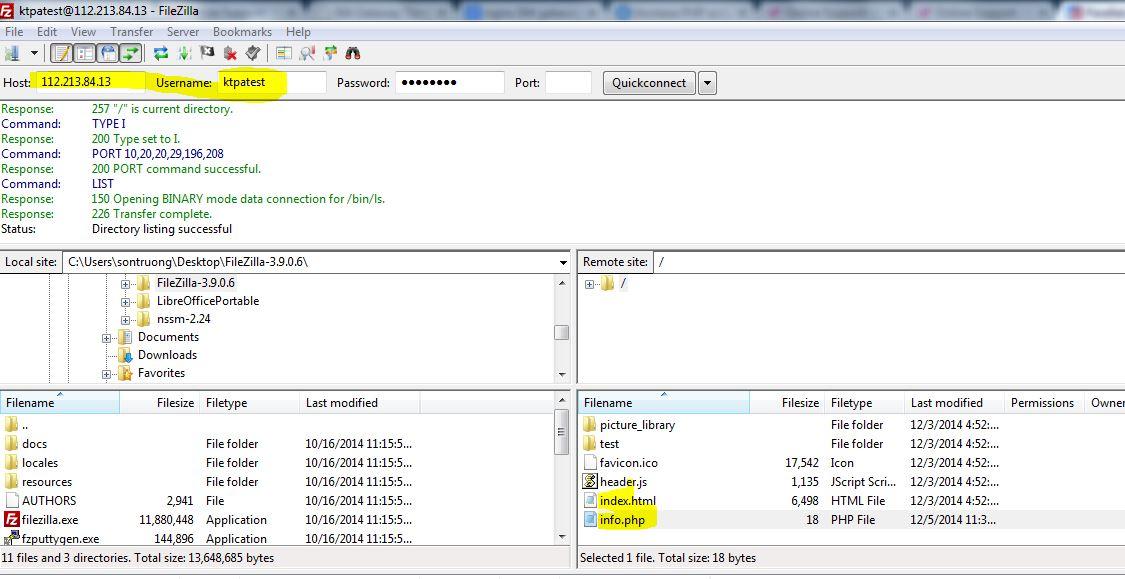The height and width of the screenshot is (579, 1125).
Task: Click the Favorites star folder icon
Action: [126, 373]
